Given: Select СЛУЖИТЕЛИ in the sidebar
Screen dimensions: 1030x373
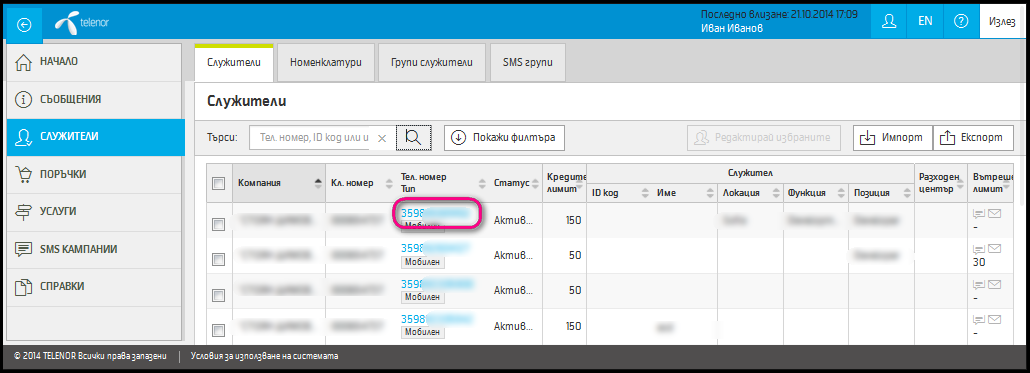Looking at the screenshot, I should [x=96, y=137].
